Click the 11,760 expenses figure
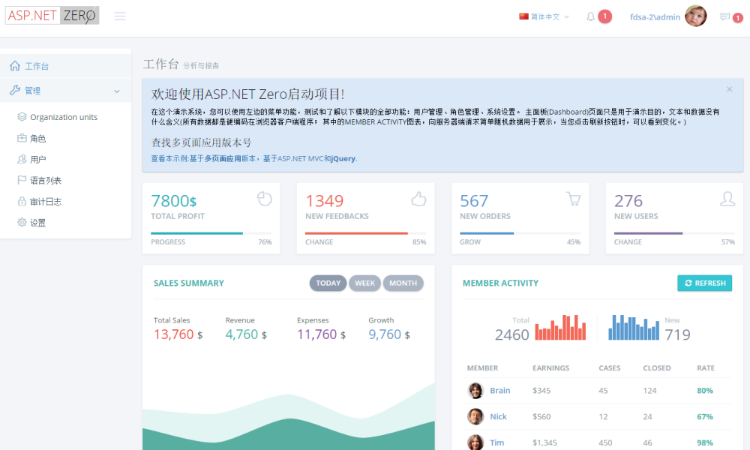750x450 pixels. (x=317, y=334)
